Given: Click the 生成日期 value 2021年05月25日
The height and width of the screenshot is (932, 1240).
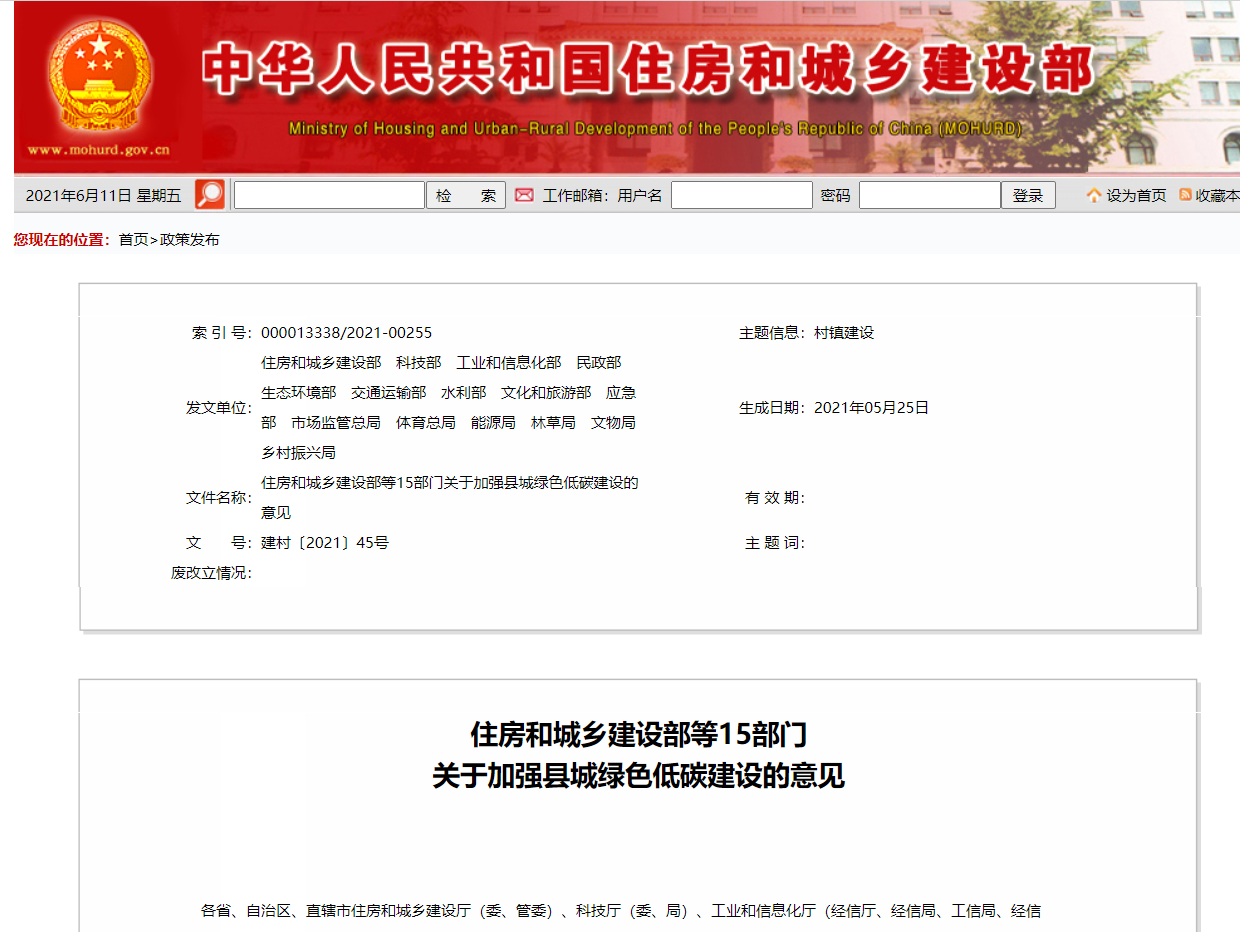Looking at the screenshot, I should [x=871, y=408].
